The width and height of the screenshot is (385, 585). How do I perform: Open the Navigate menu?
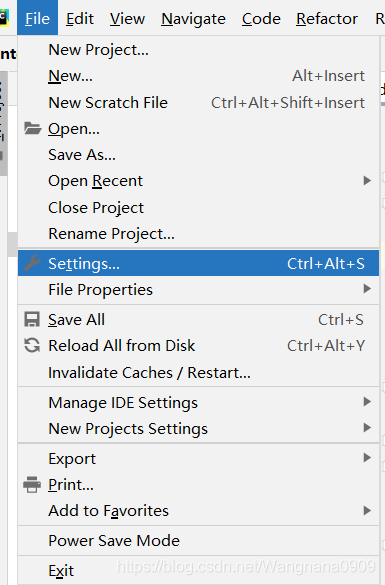click(x=193, y=18)
